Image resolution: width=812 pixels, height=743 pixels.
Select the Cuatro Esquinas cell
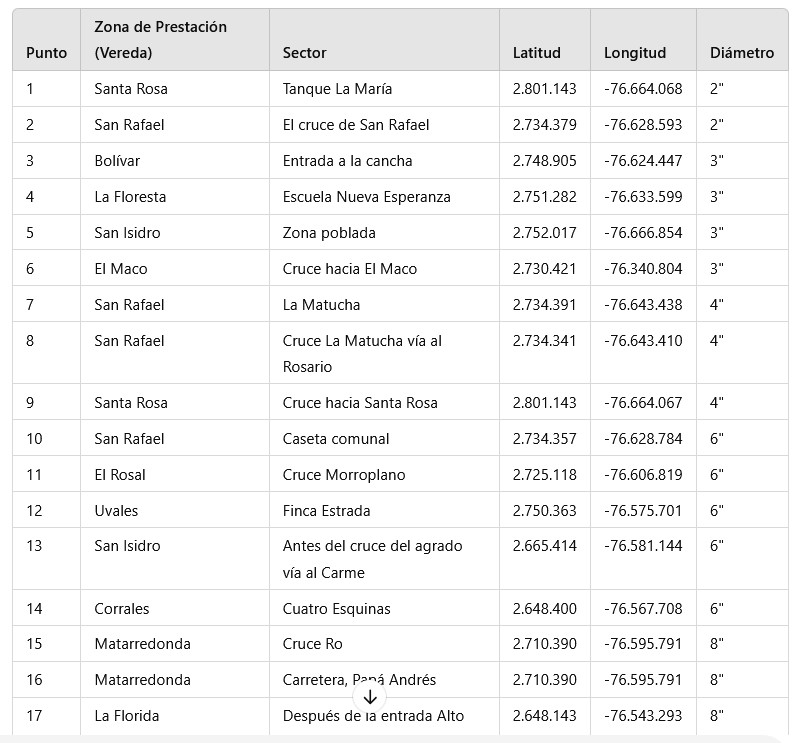(337, 609)
